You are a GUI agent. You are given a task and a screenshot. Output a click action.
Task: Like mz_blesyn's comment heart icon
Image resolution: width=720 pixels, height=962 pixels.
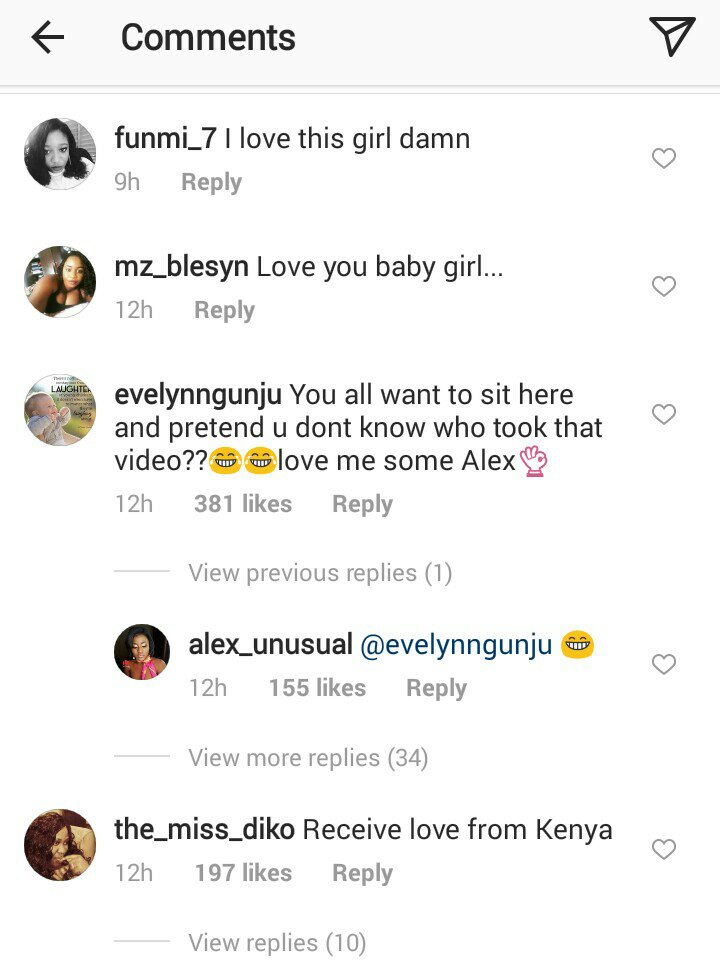click(x=664, y=286)
